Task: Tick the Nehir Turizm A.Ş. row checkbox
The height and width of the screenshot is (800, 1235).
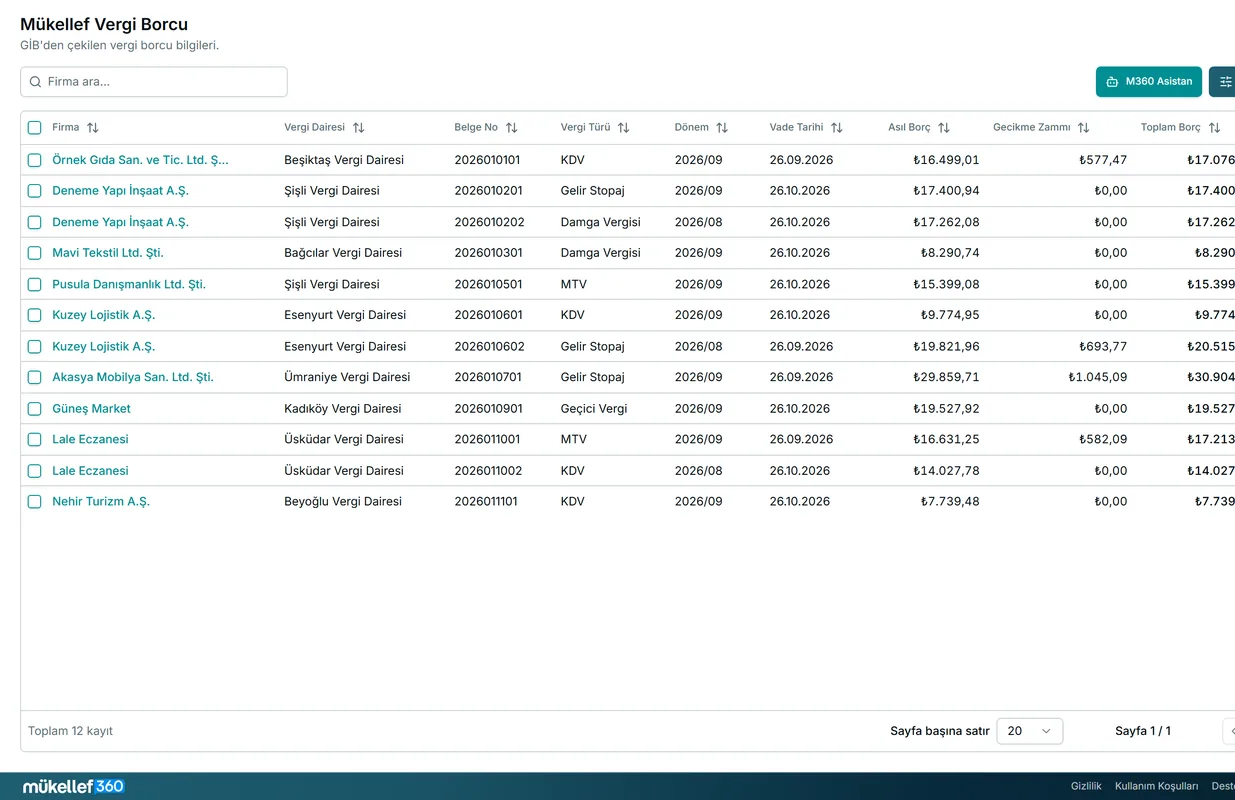Action: [35, 502]
